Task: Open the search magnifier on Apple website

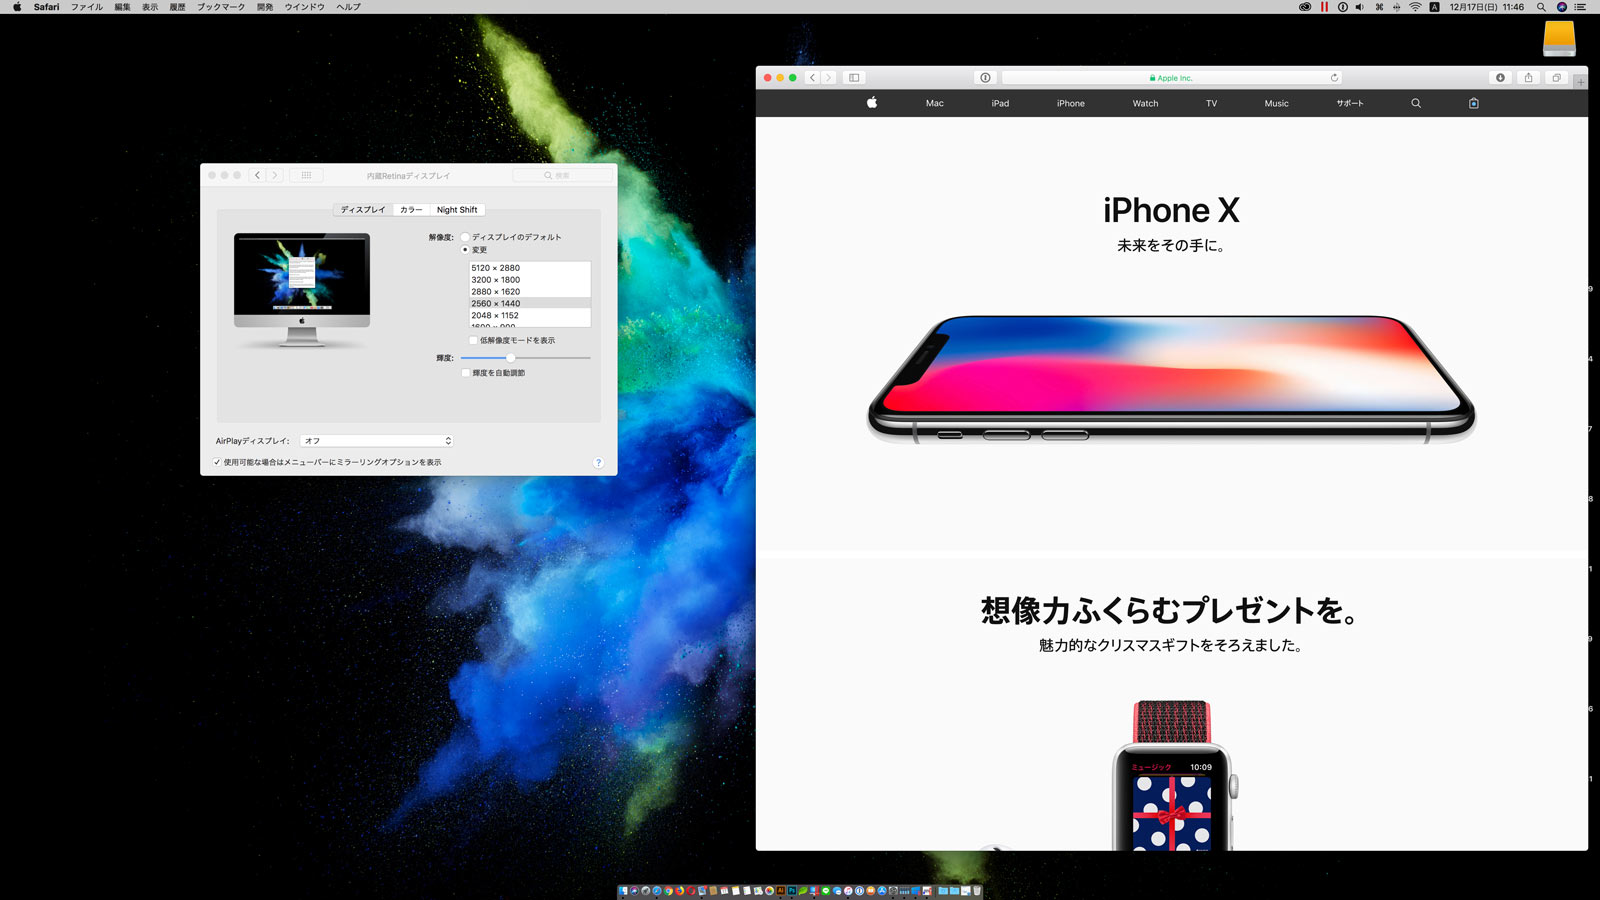Action: click(1416, 103)
